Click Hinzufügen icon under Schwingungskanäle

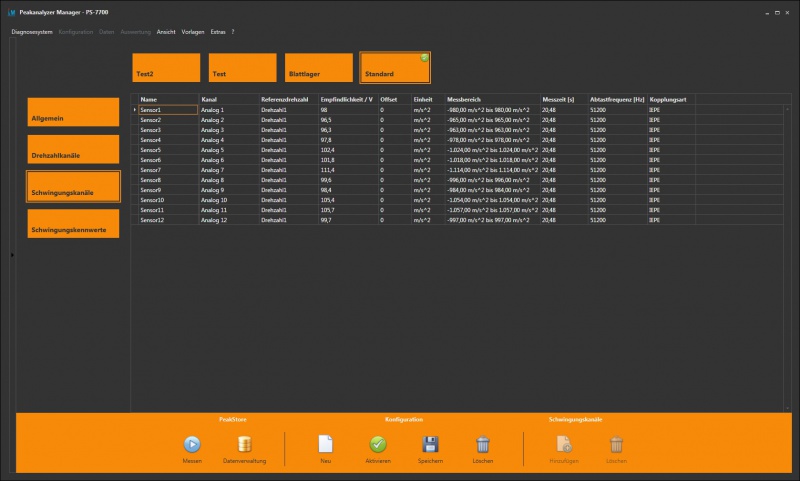pos(564,444)
